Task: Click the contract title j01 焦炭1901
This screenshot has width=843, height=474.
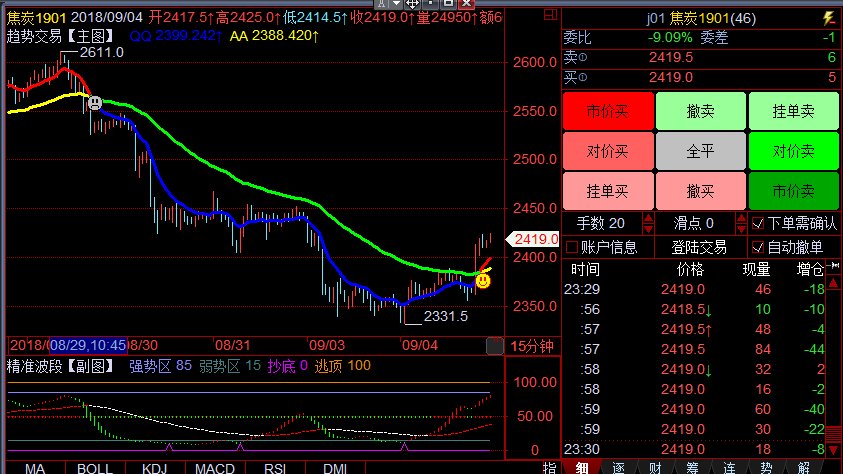Action: [x=701, y=19]
